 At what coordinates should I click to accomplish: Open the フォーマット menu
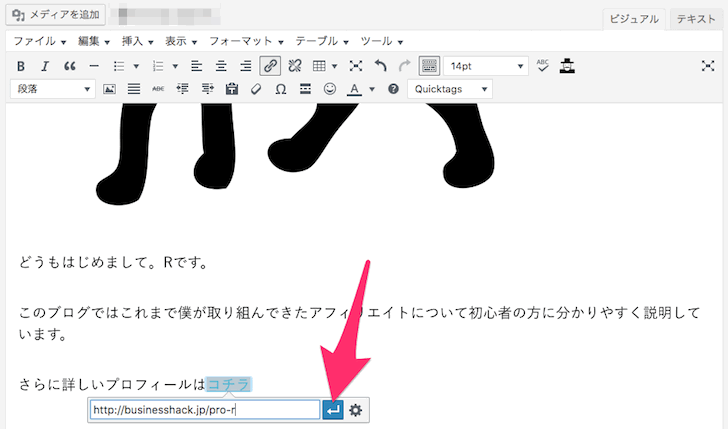tap(246, 41)
